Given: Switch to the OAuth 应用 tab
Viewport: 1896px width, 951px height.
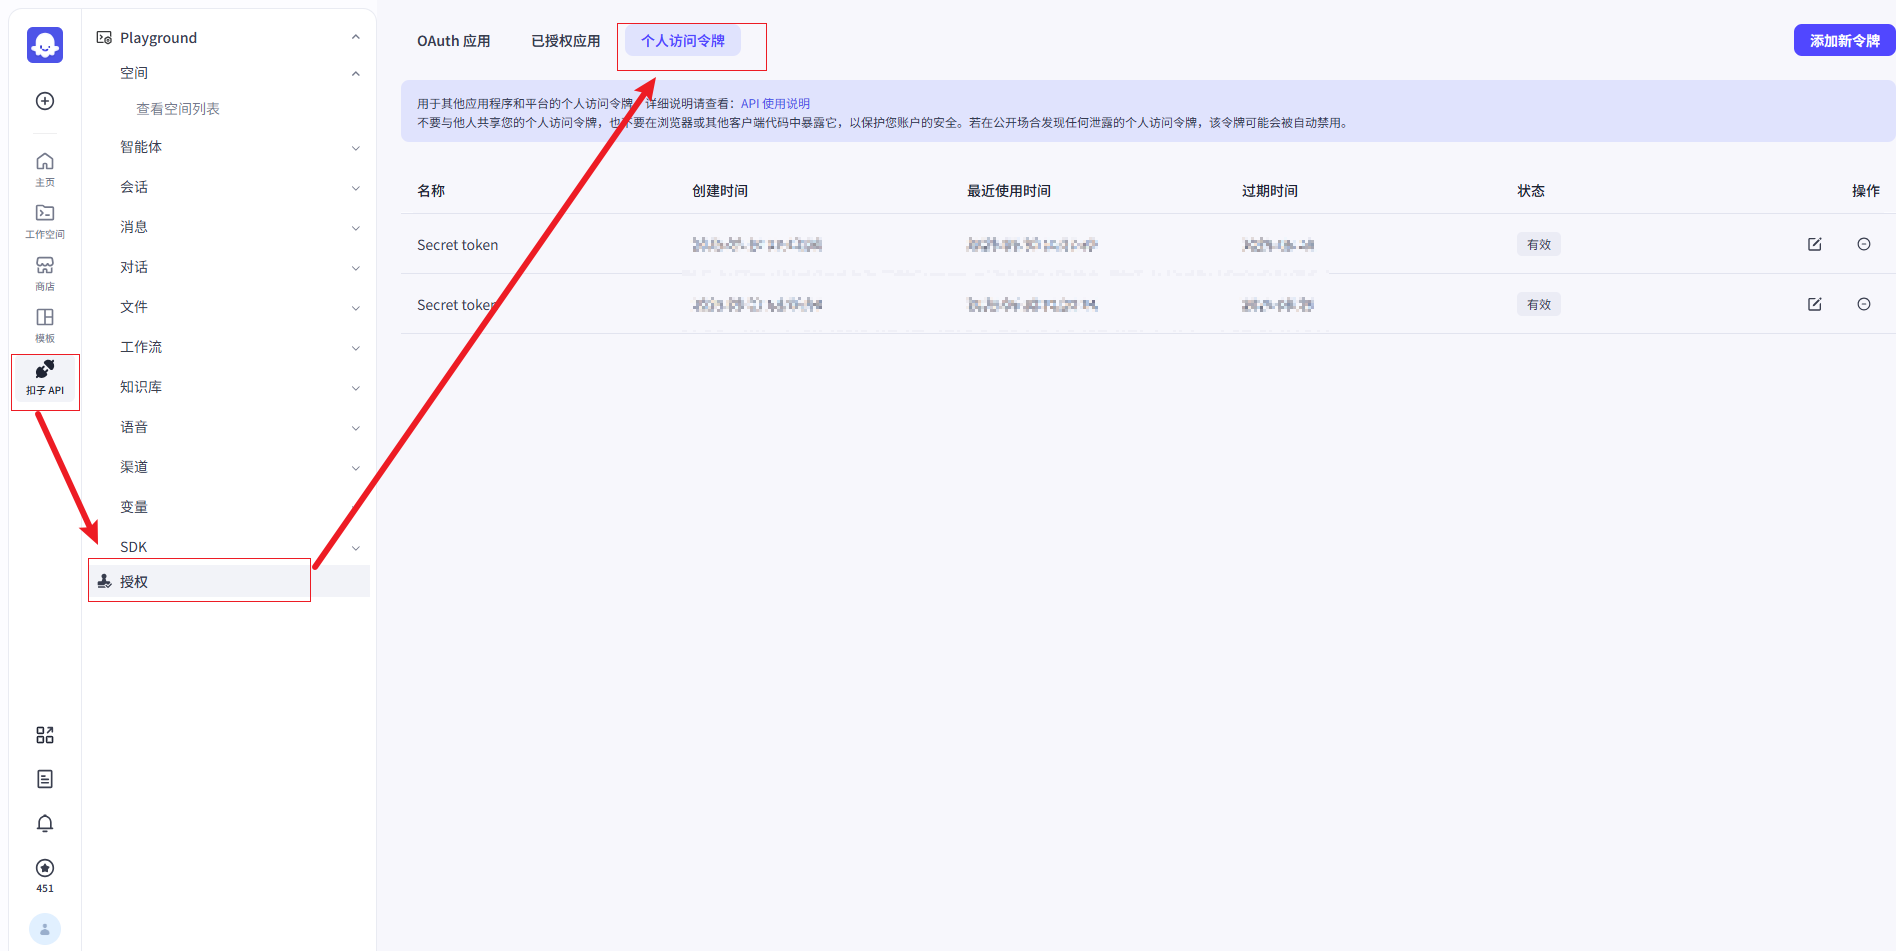Looking at the screenshot, I should (x=453, y=41).
